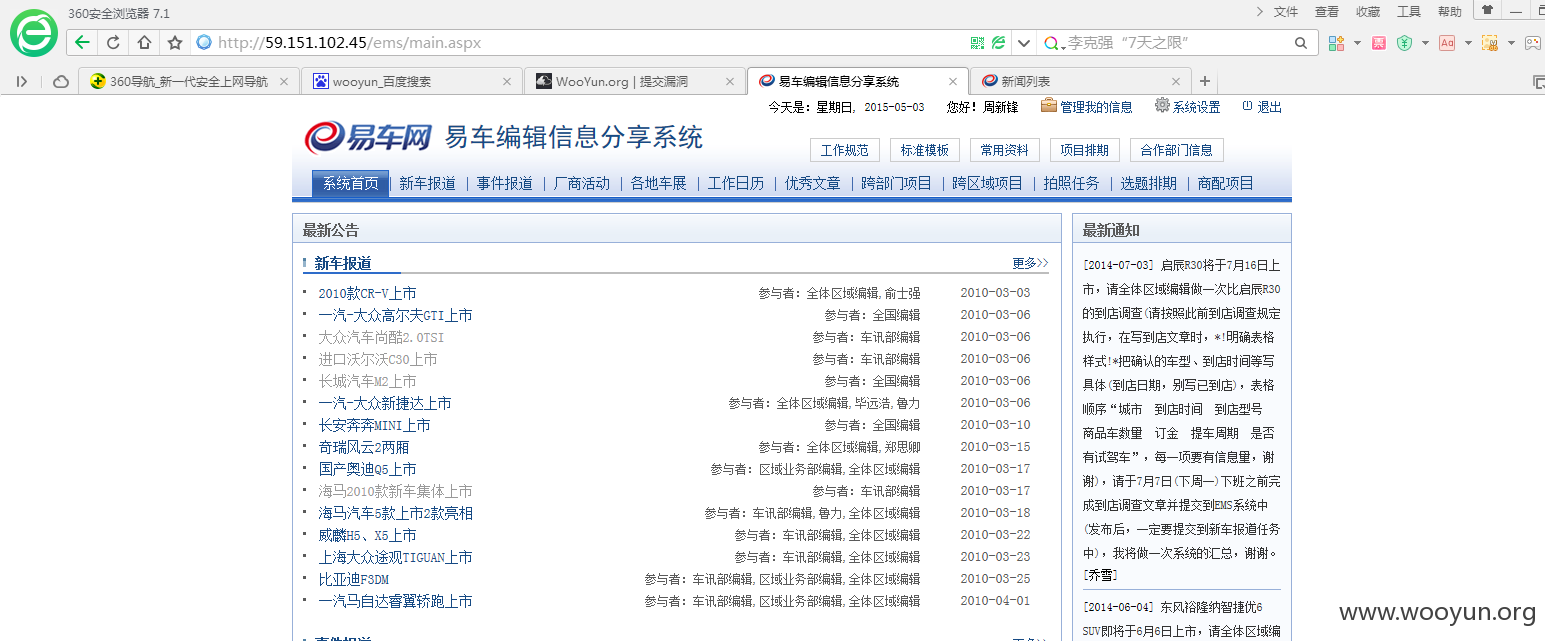
Task: Click the green shield yen icon
Action: [1405, 43]
